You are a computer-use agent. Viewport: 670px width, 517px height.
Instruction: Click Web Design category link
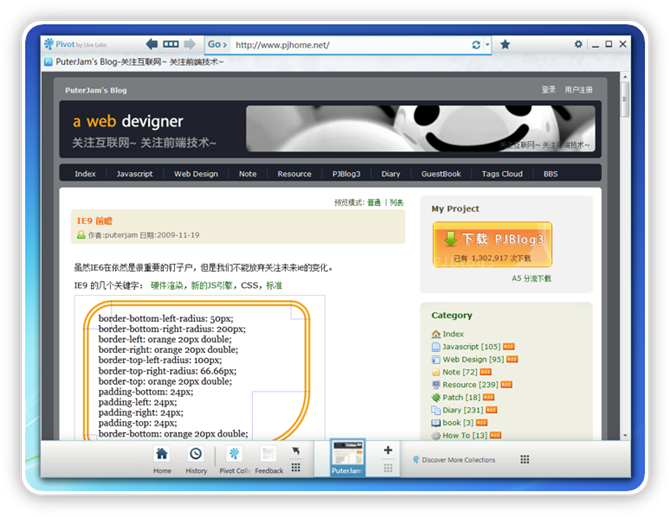coord(465,359)
